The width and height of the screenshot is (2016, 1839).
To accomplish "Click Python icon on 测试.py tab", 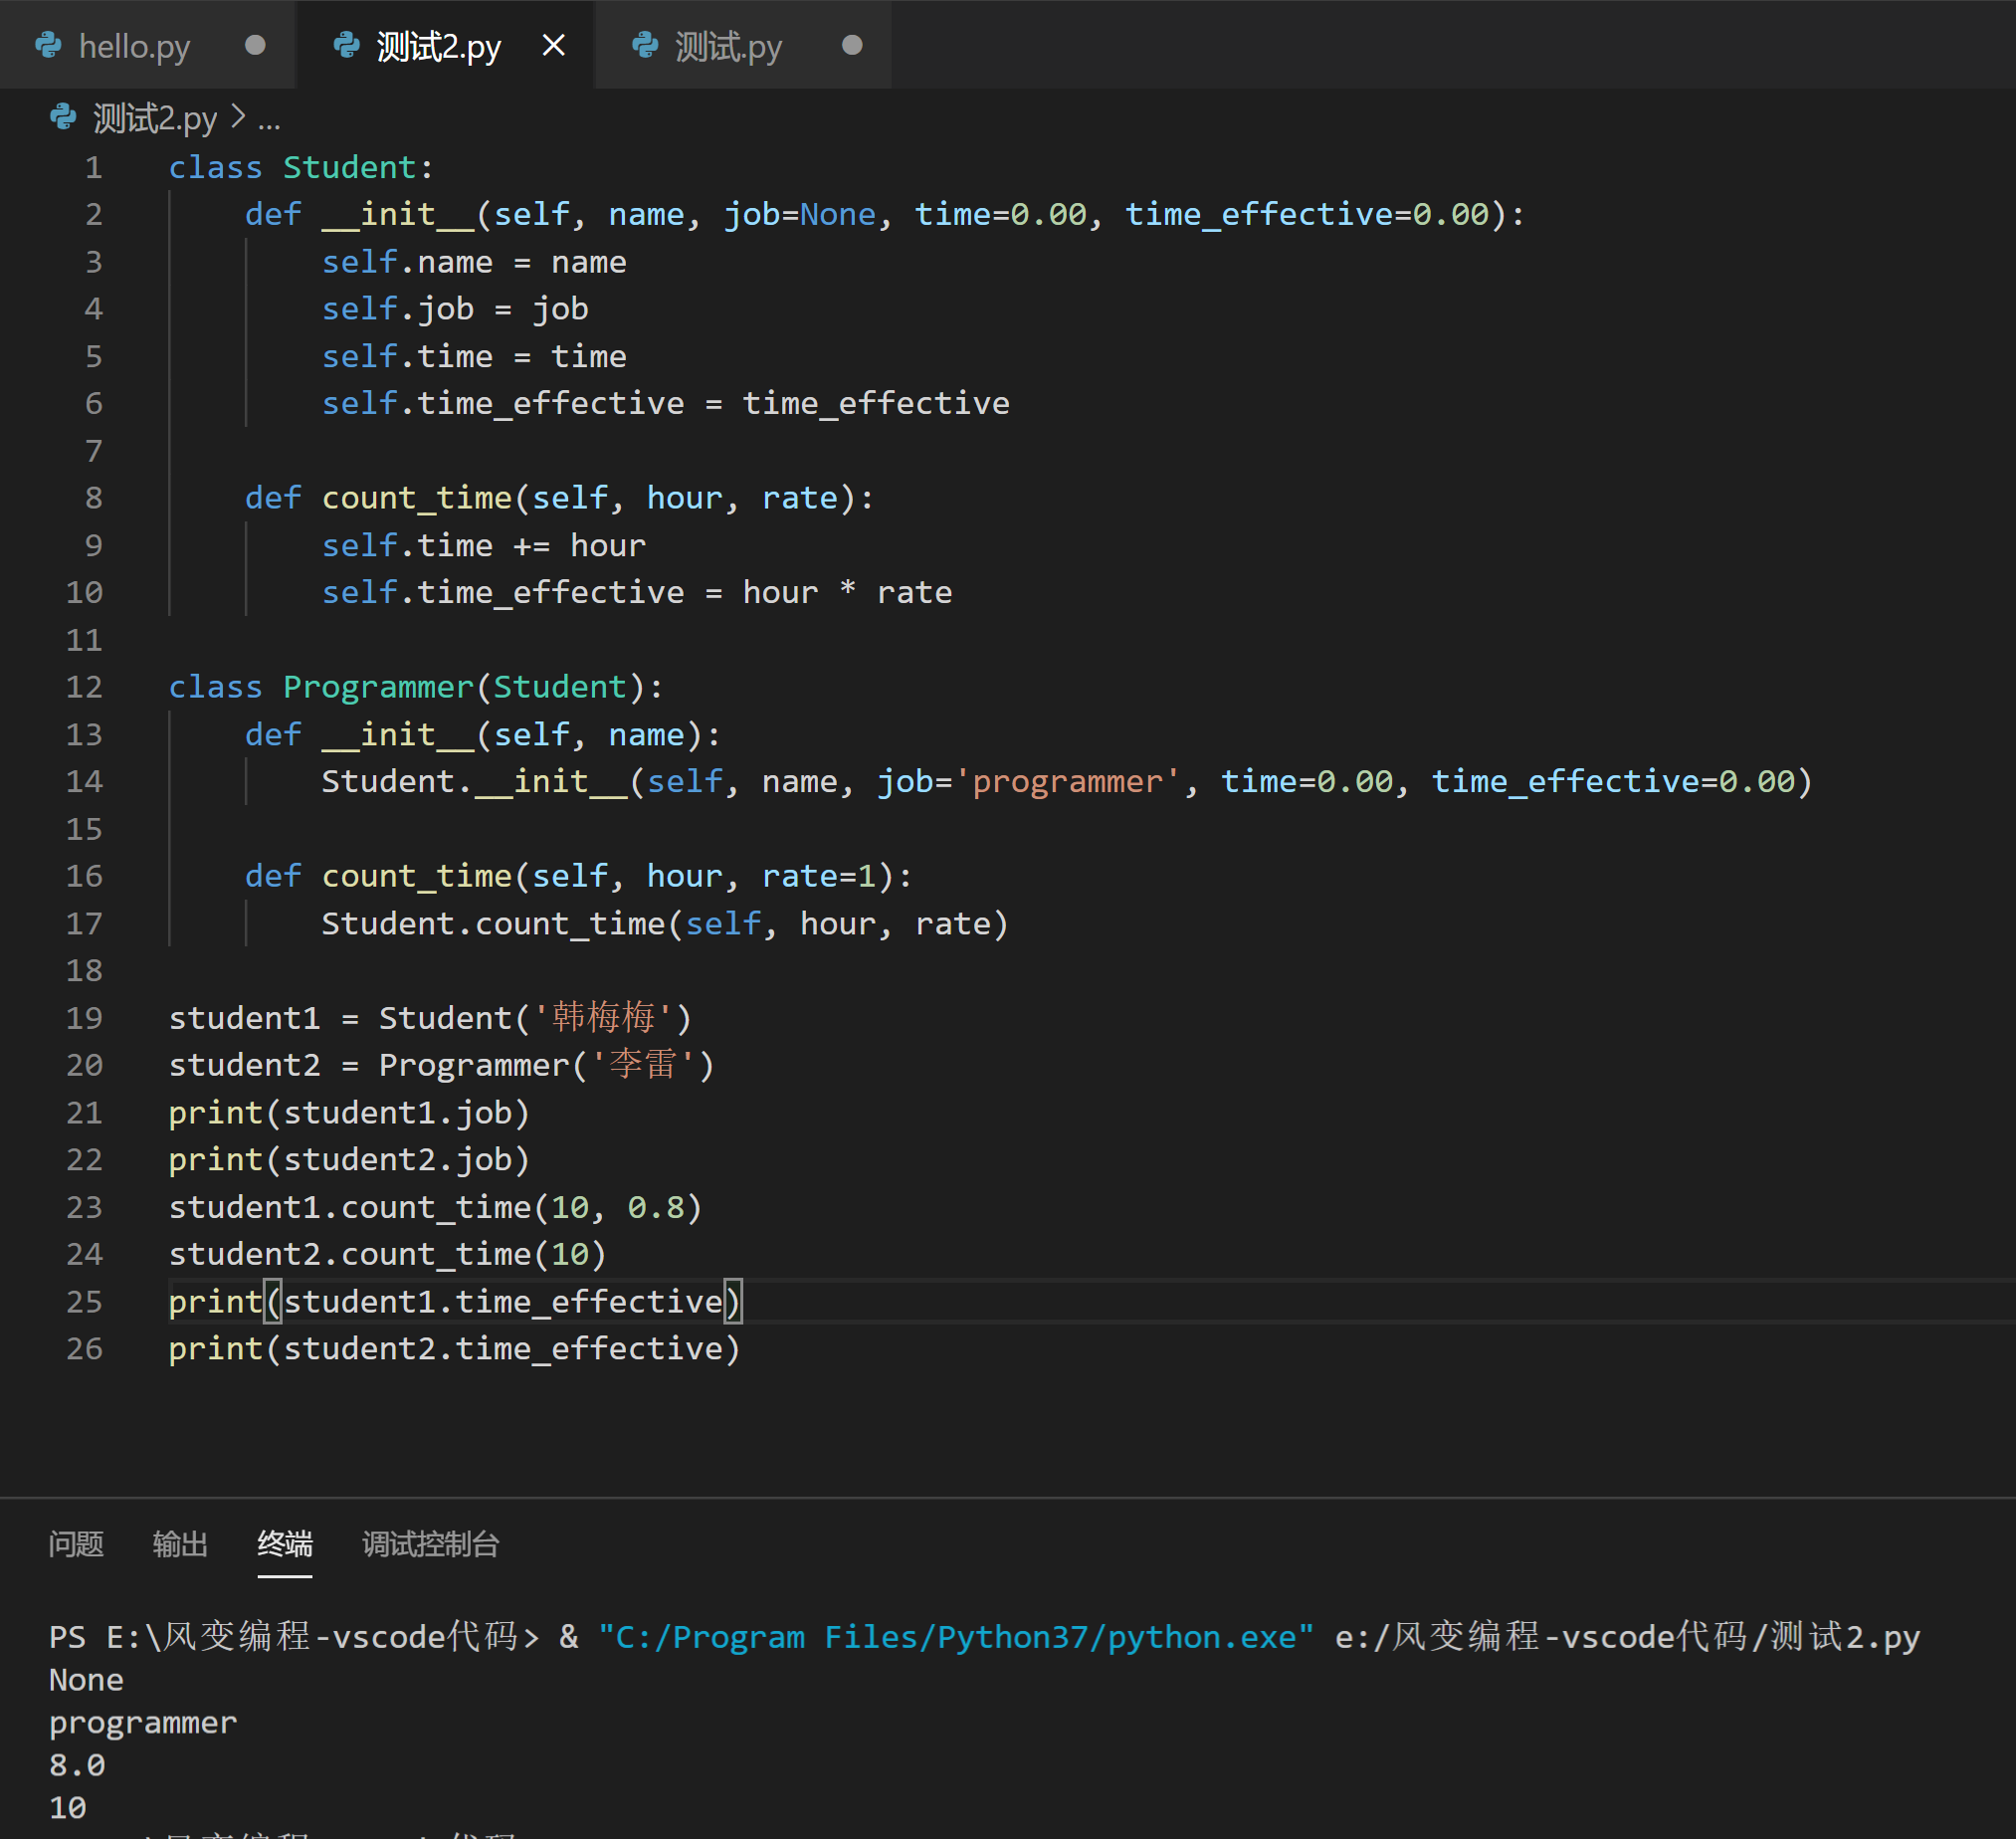I will point(645,46).
